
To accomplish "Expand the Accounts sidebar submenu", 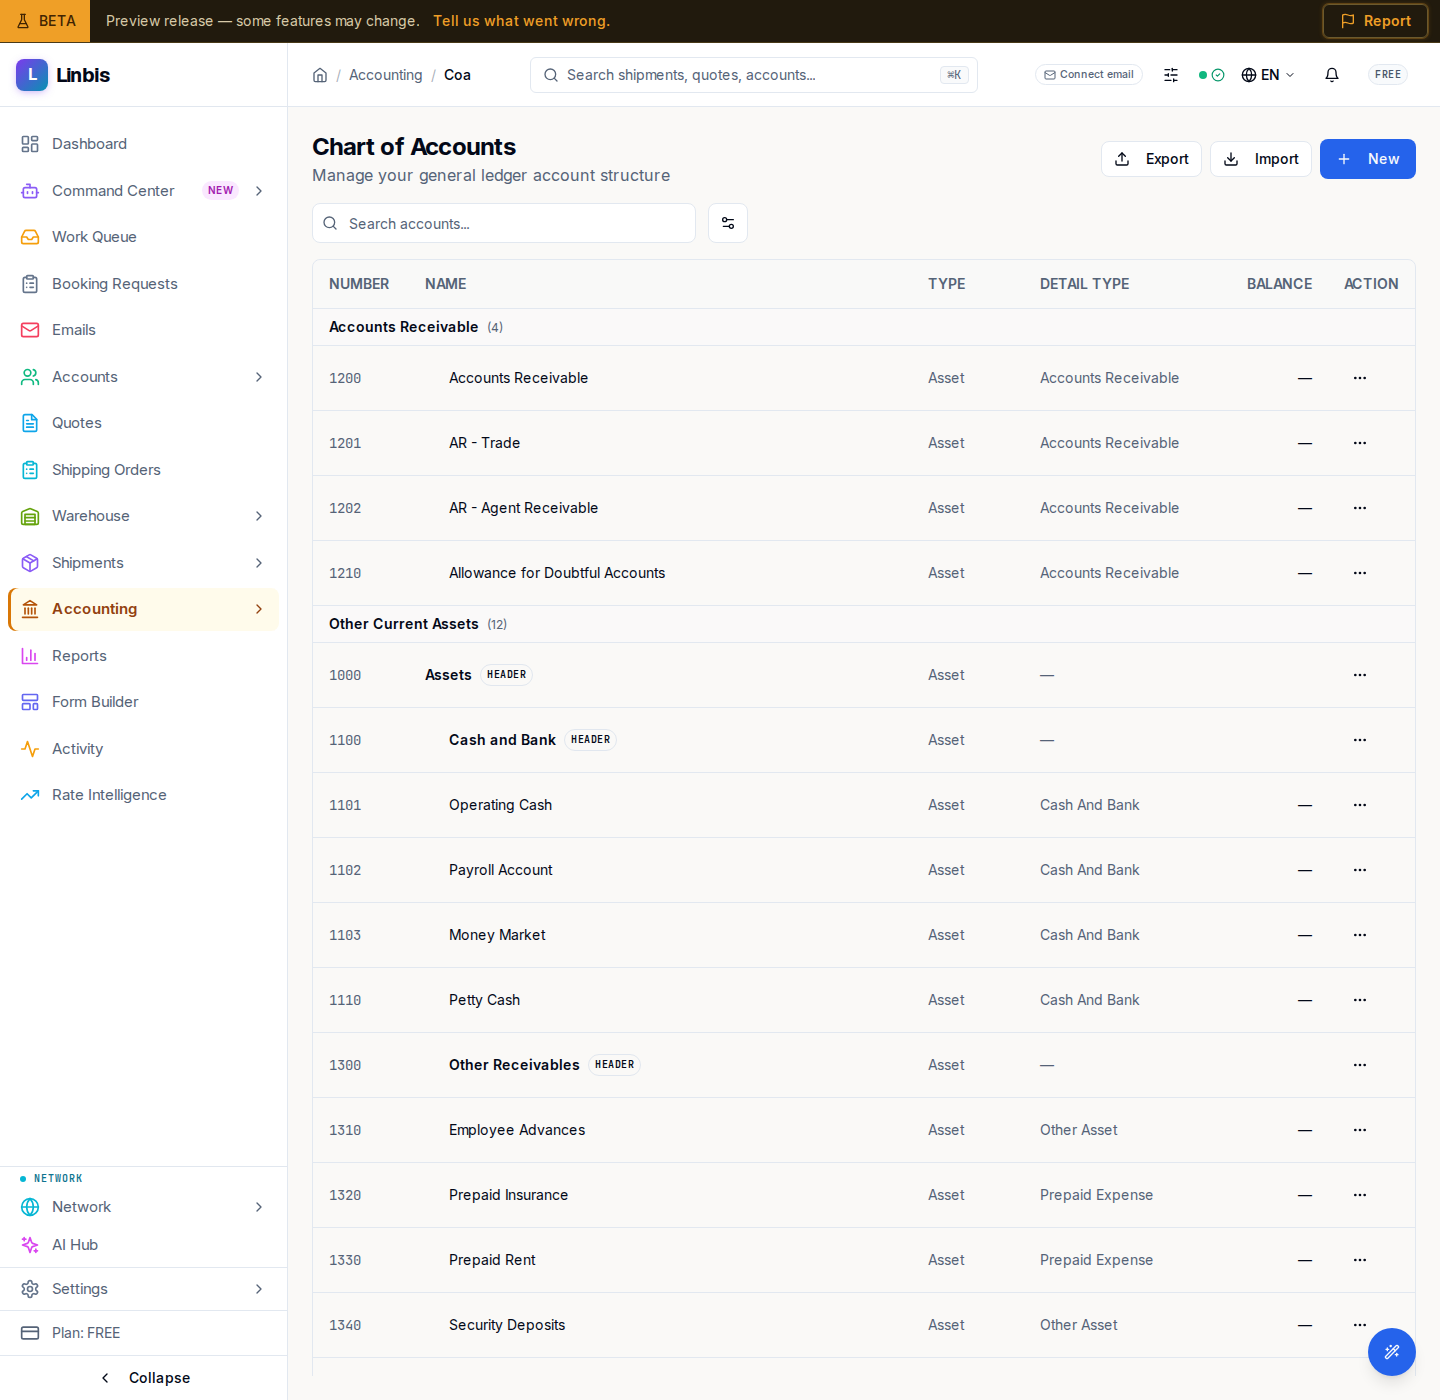I will [x=259, y=377].
